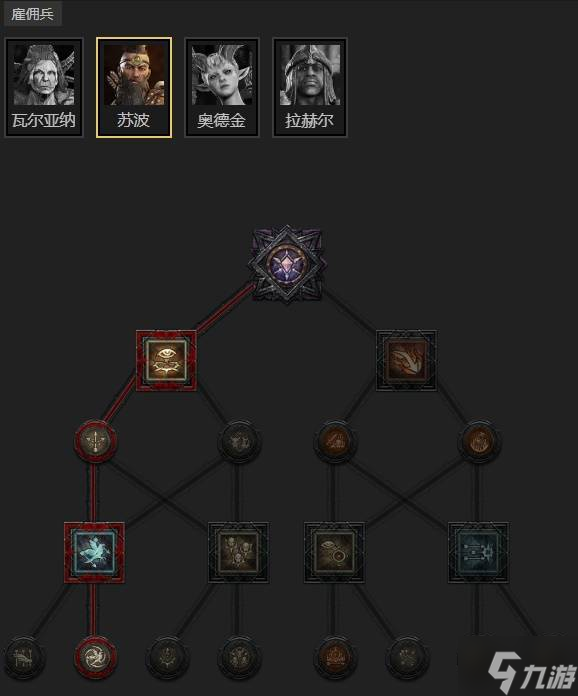Choose the three skulls skill node
The image size is (578, 696).
tap(238, 553)
